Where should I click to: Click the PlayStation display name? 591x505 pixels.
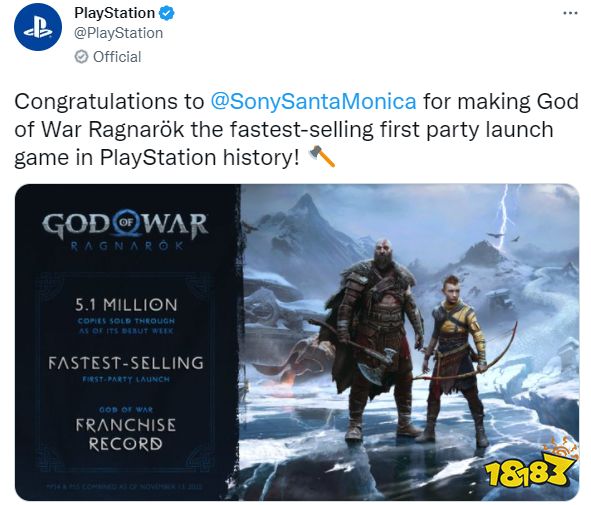click(115, 13)
